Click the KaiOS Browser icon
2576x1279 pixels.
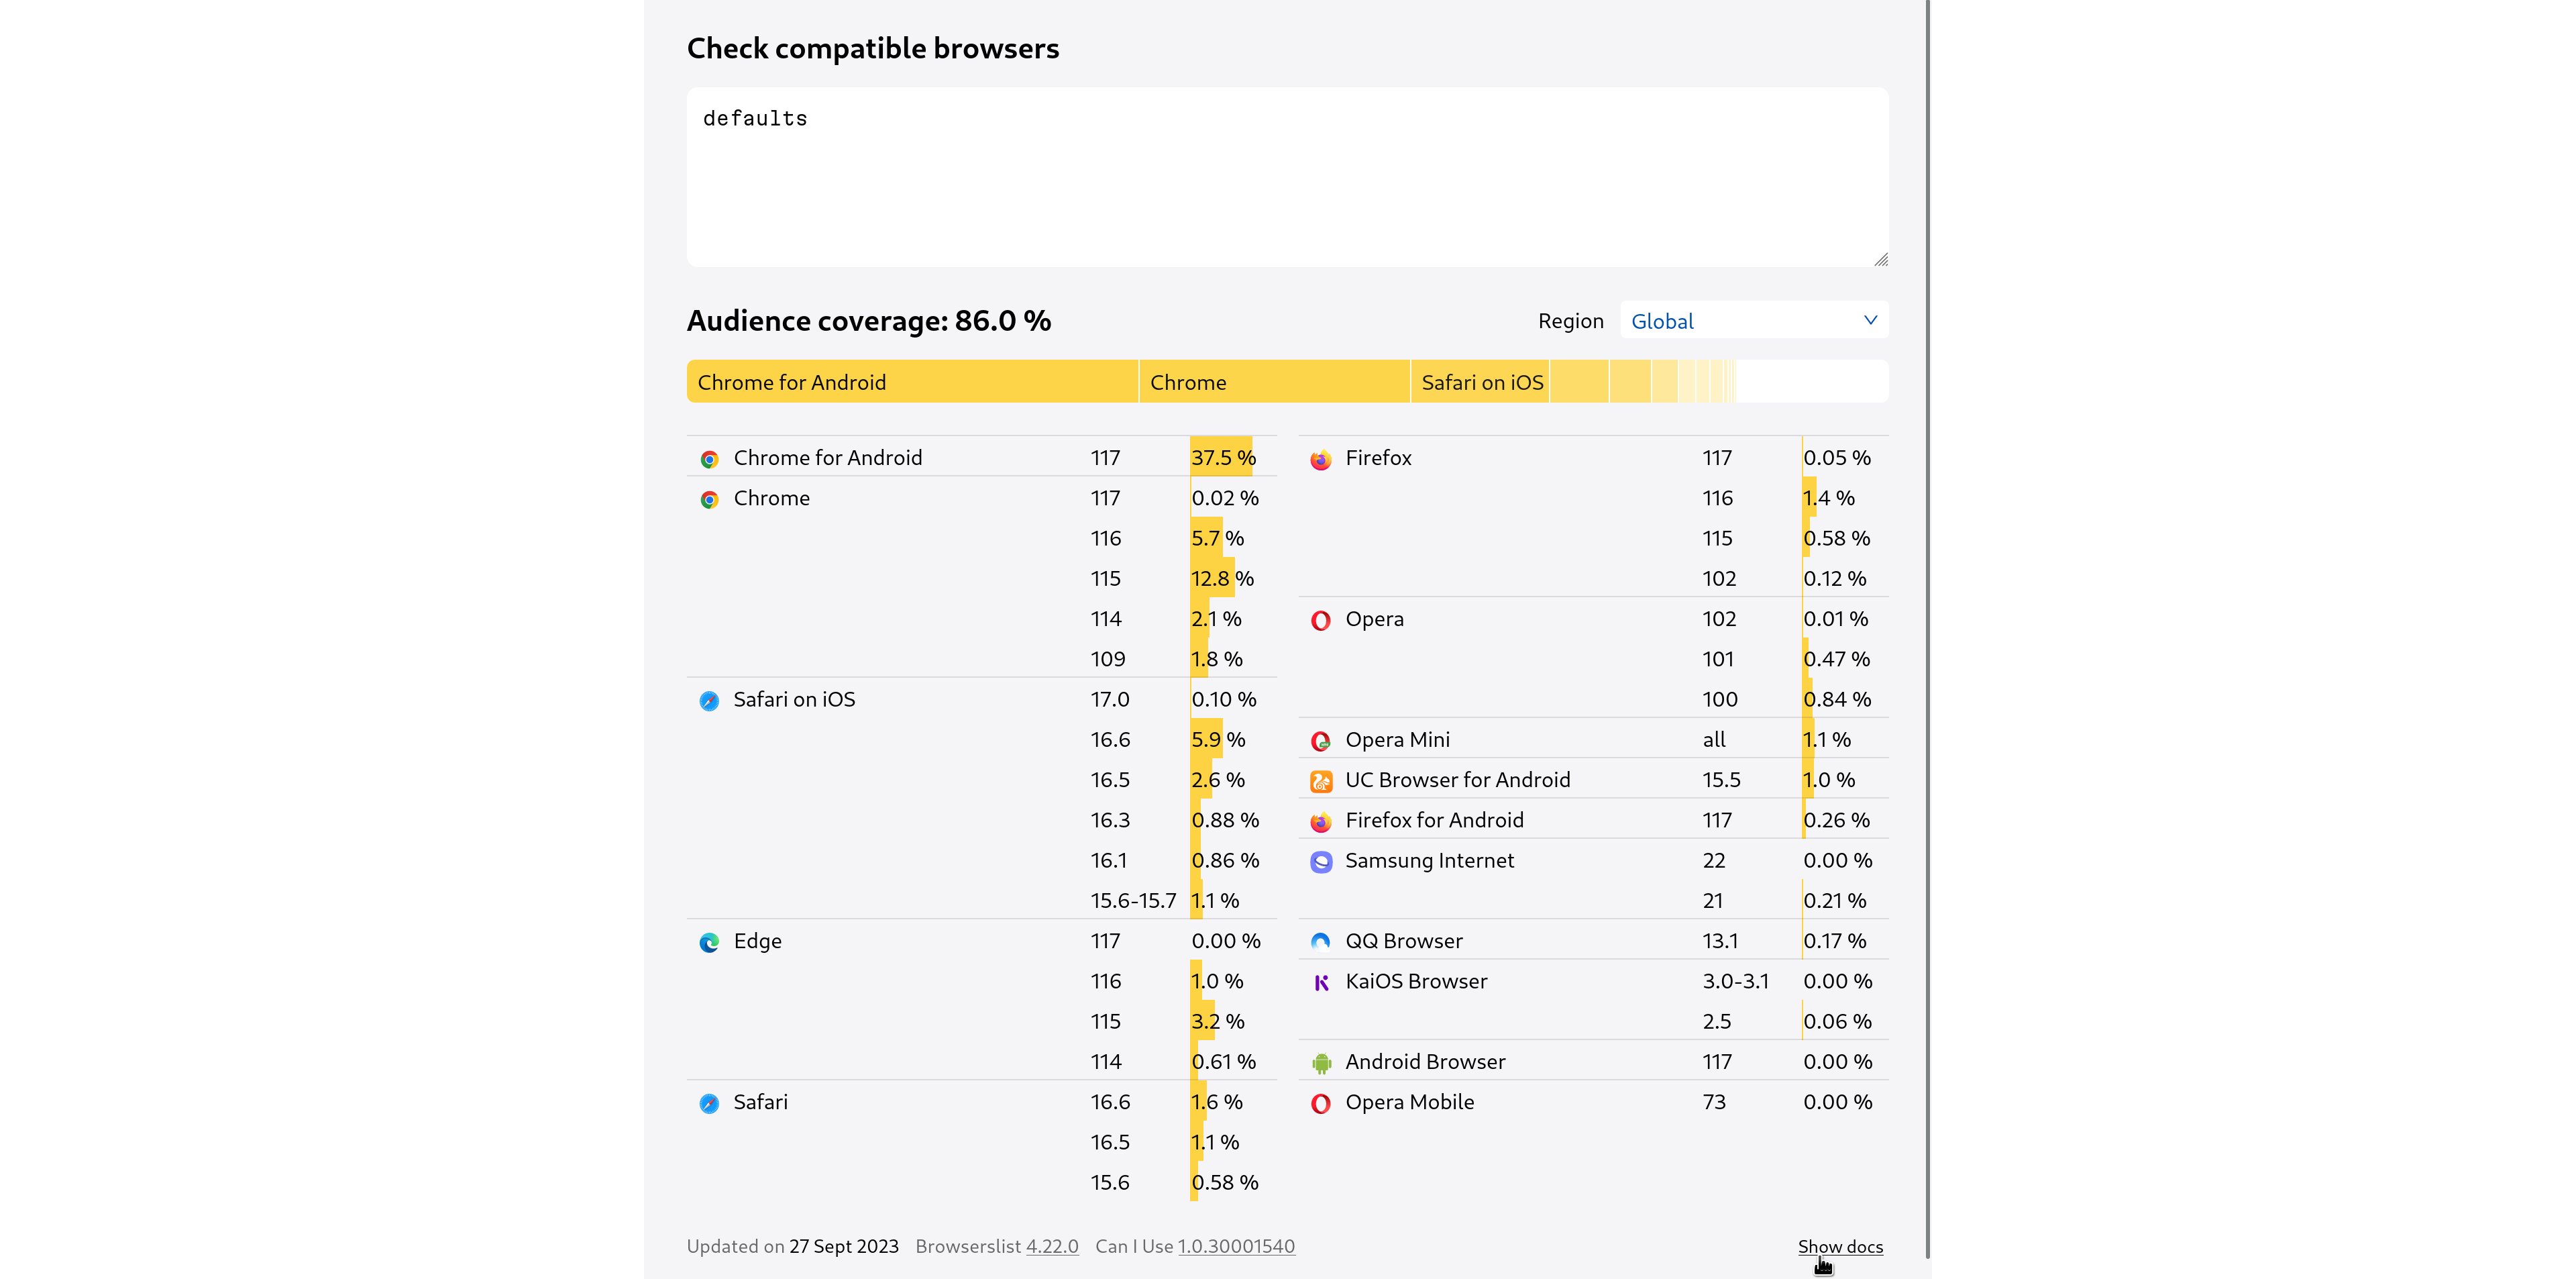coord(1321,983)
